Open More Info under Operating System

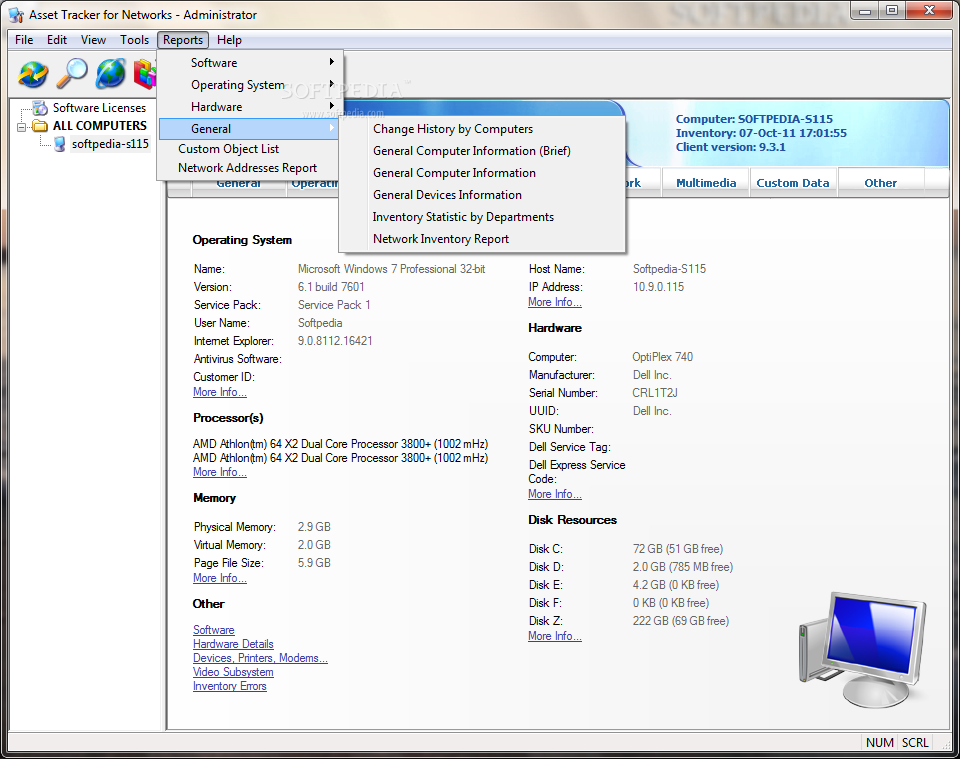[x=220, y=392]
